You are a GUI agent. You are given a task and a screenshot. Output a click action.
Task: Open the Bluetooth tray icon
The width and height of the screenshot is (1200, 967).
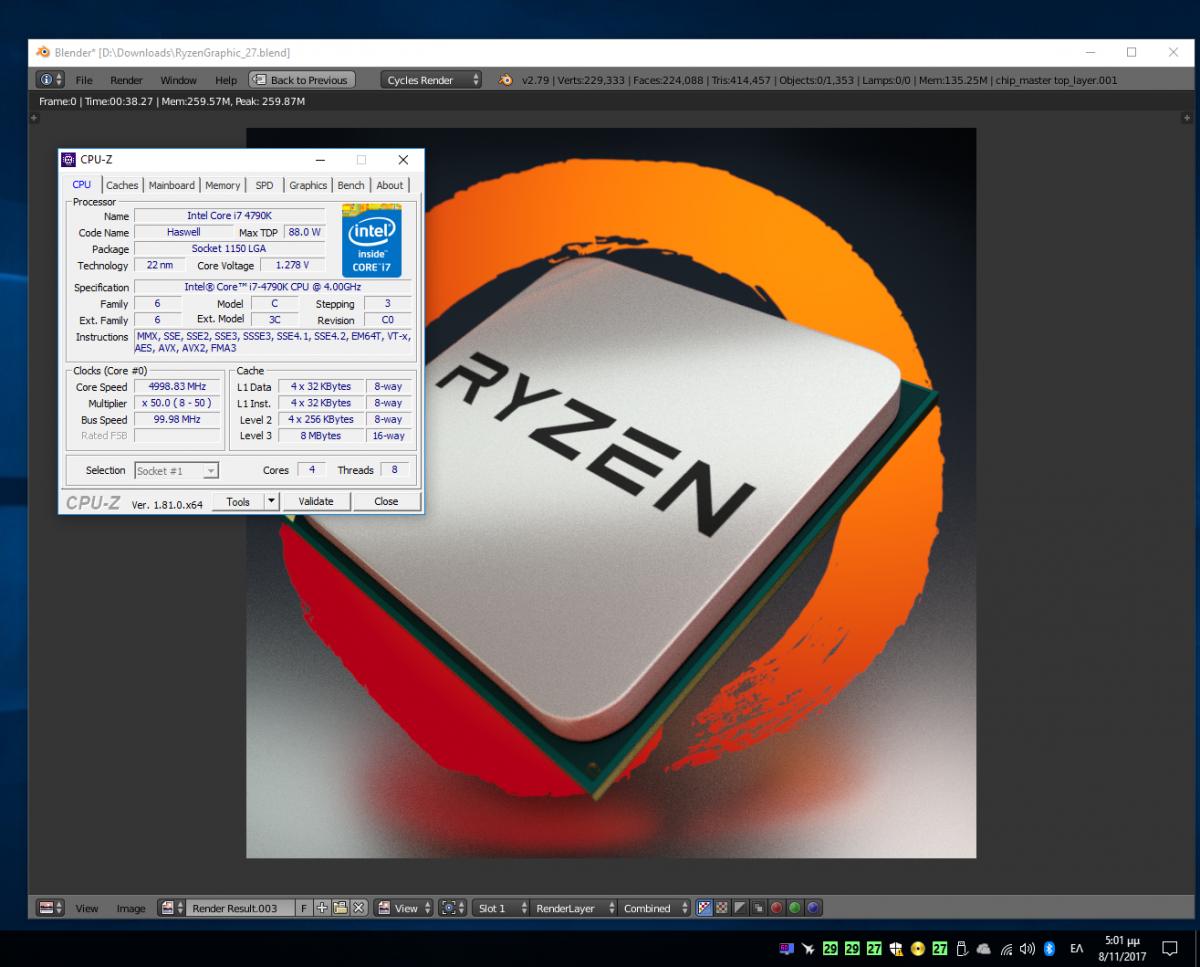click(x=1049, y=948)
